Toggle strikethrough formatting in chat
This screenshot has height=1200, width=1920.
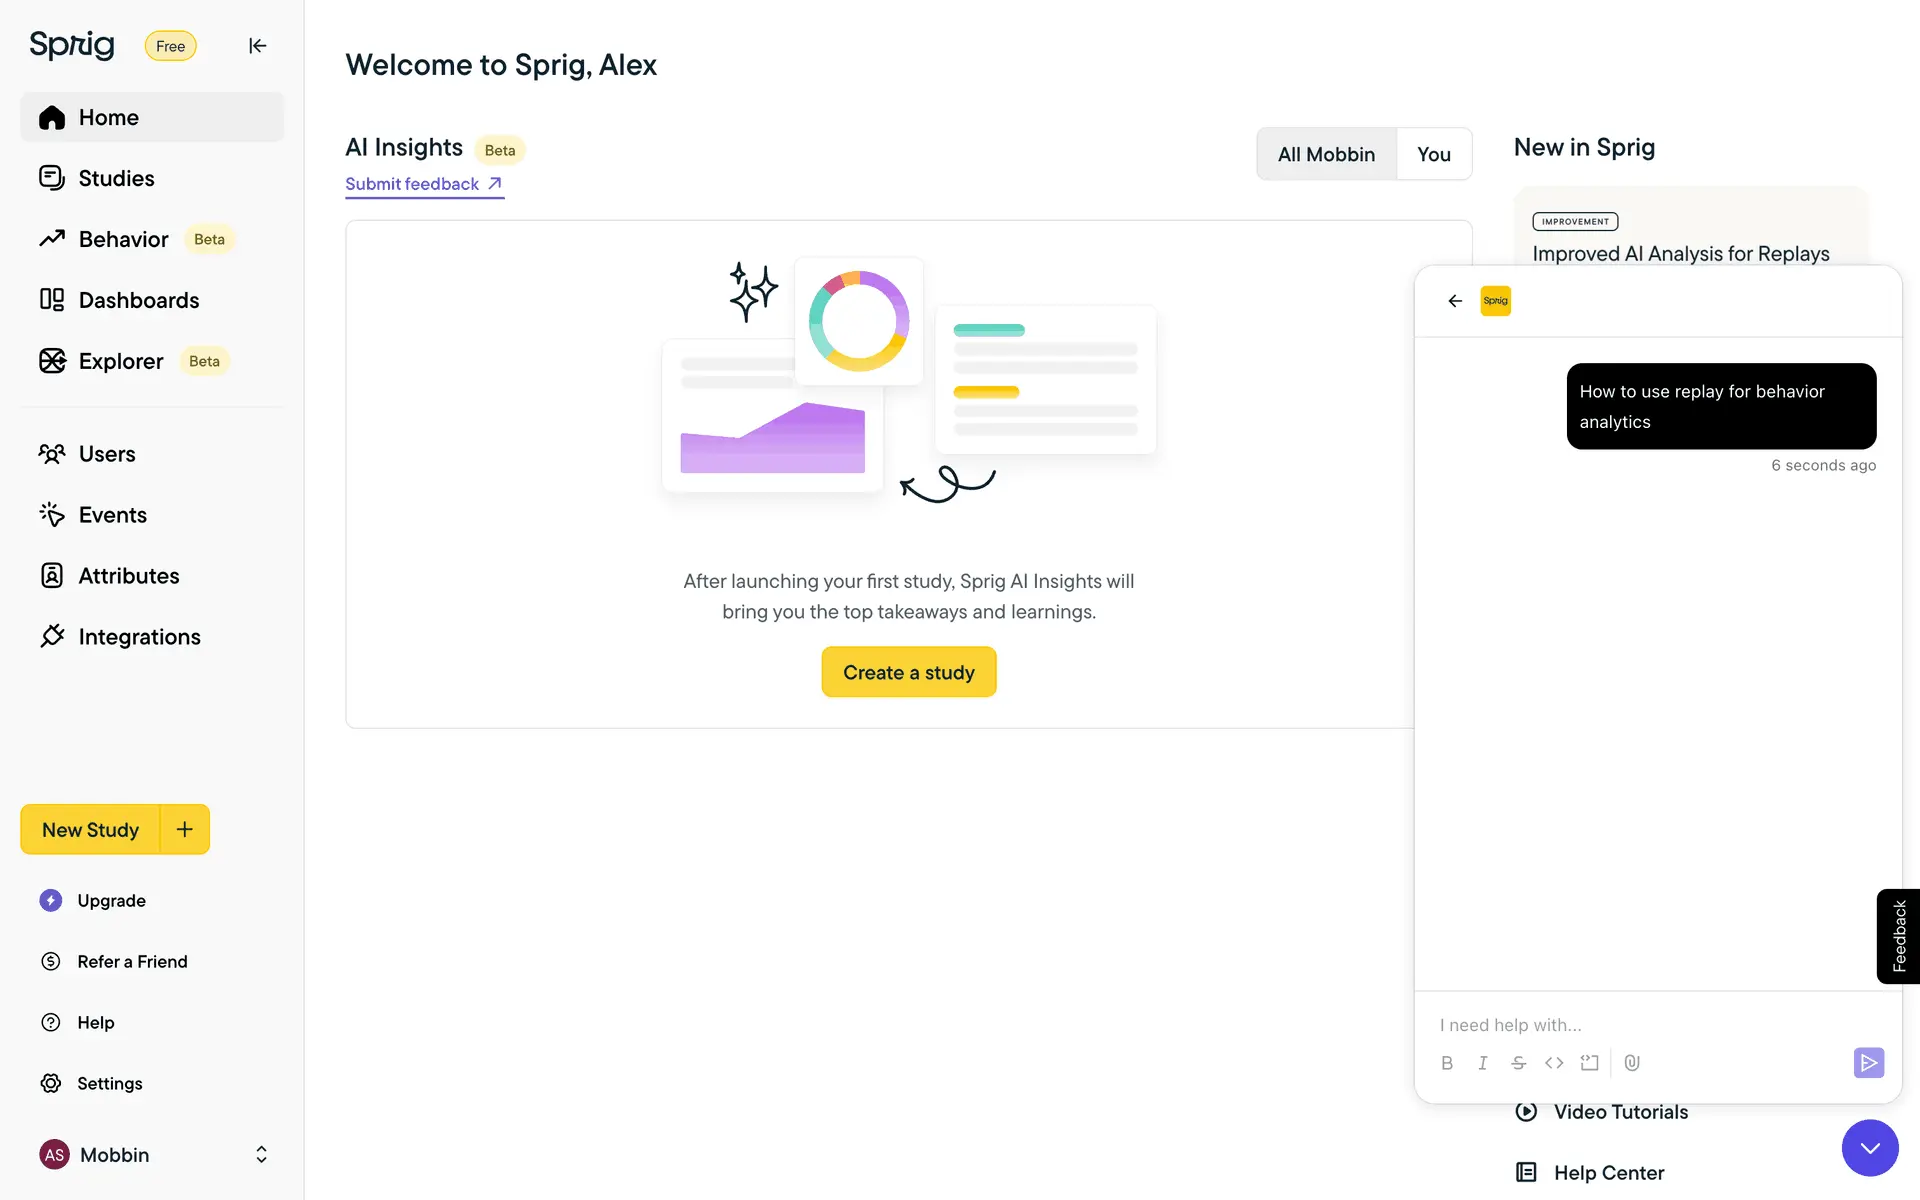click(x=1518, y=1063)
